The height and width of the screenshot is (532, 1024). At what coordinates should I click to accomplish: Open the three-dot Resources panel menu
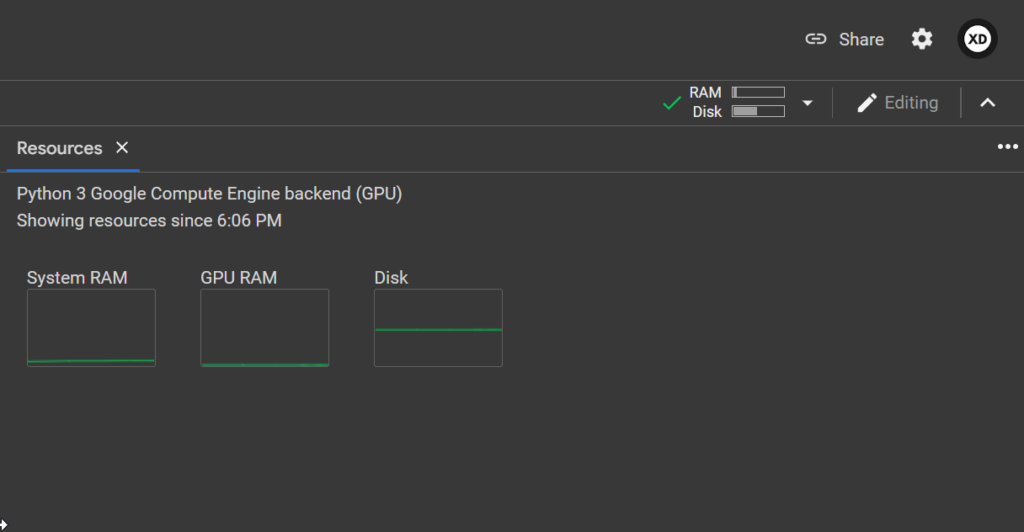1006,148
